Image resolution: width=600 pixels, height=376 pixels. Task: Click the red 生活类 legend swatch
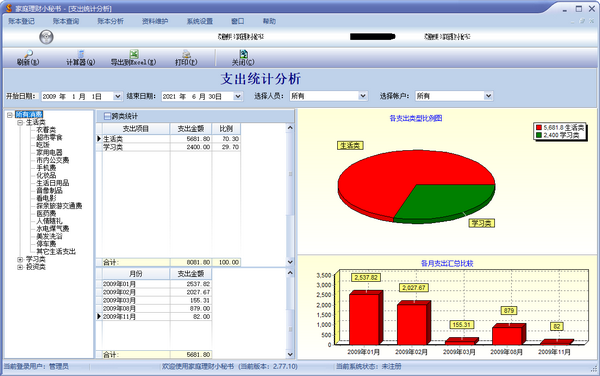(x=539, y=128)
